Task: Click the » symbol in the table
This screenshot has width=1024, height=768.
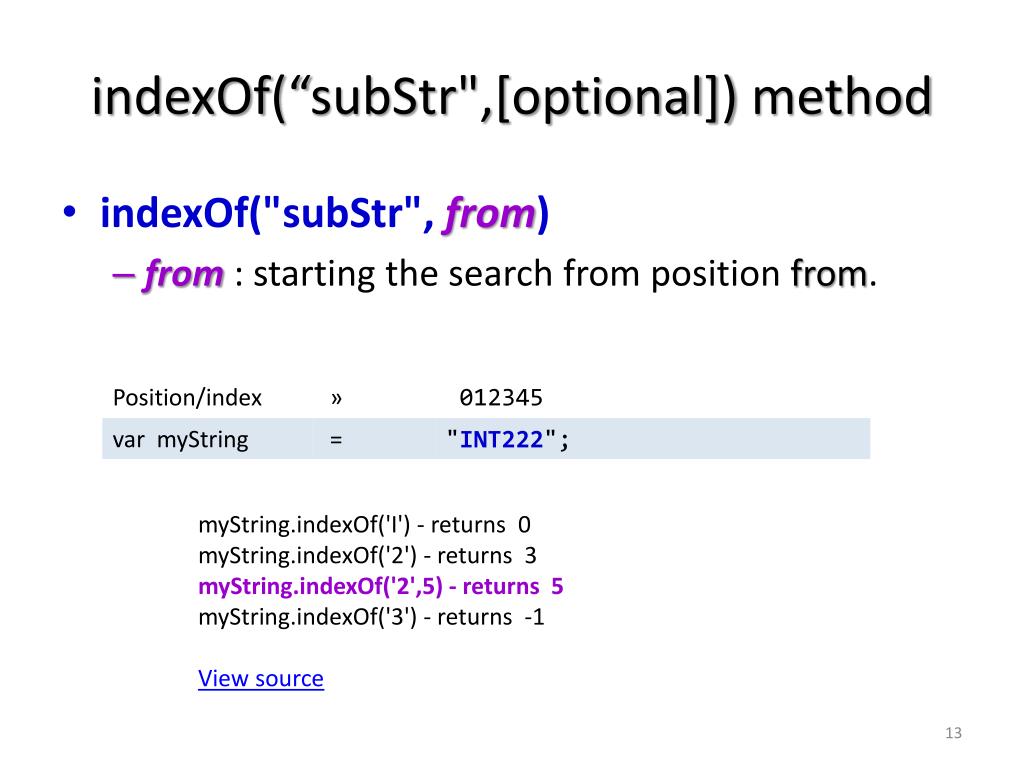Action: 336,398
